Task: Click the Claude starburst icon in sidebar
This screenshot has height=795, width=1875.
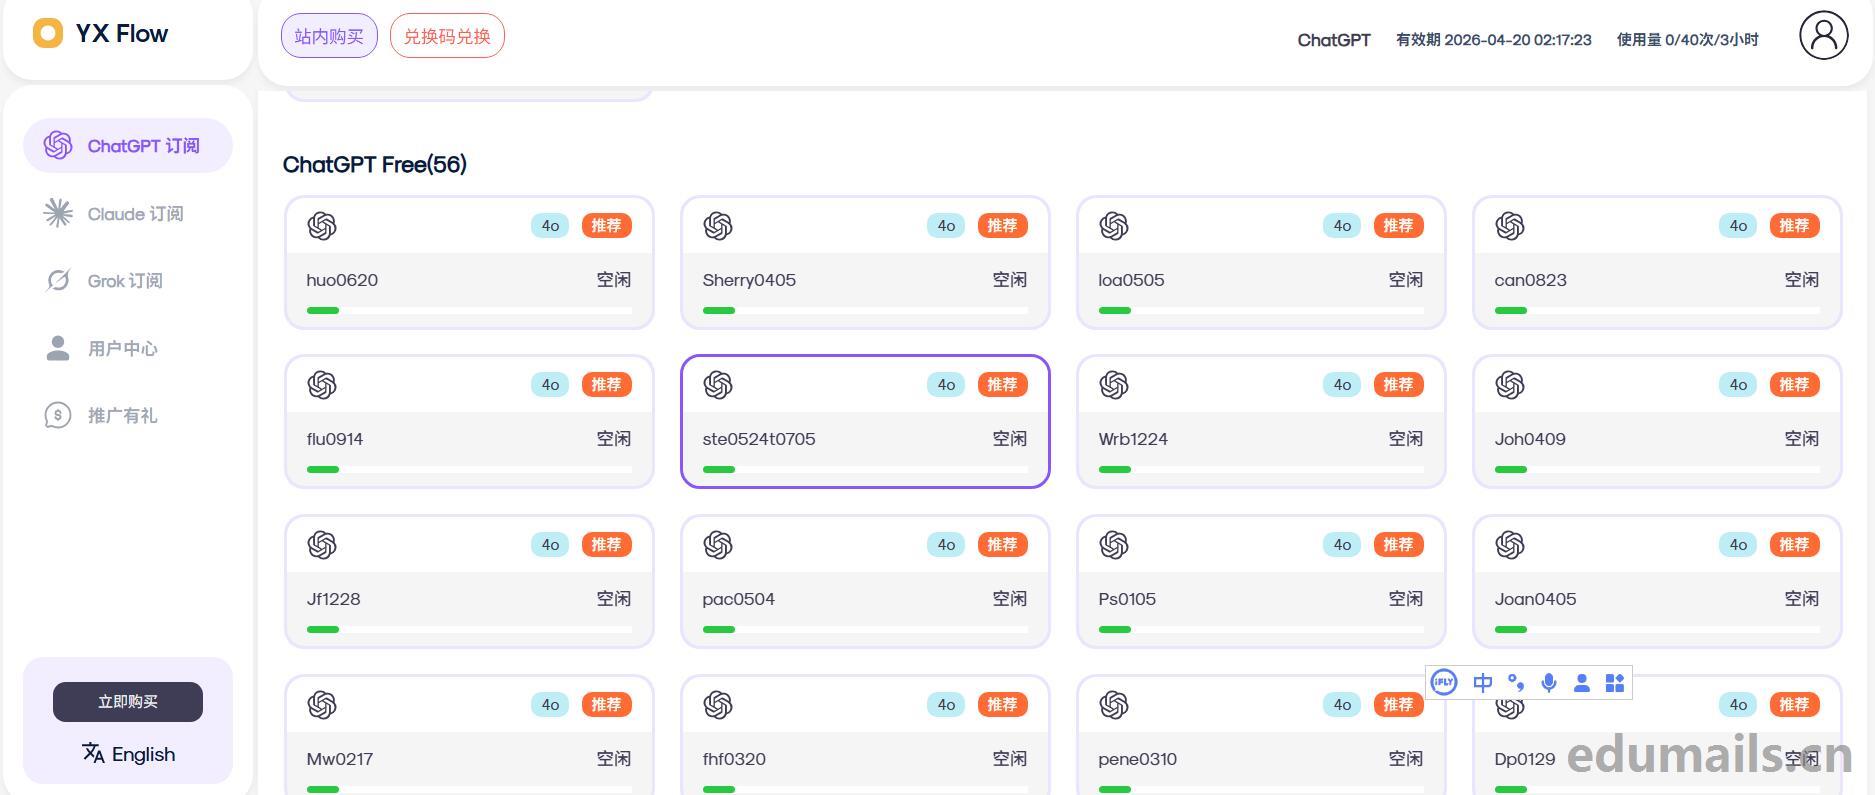Action: pyautogui.click(x=58, y=213)
